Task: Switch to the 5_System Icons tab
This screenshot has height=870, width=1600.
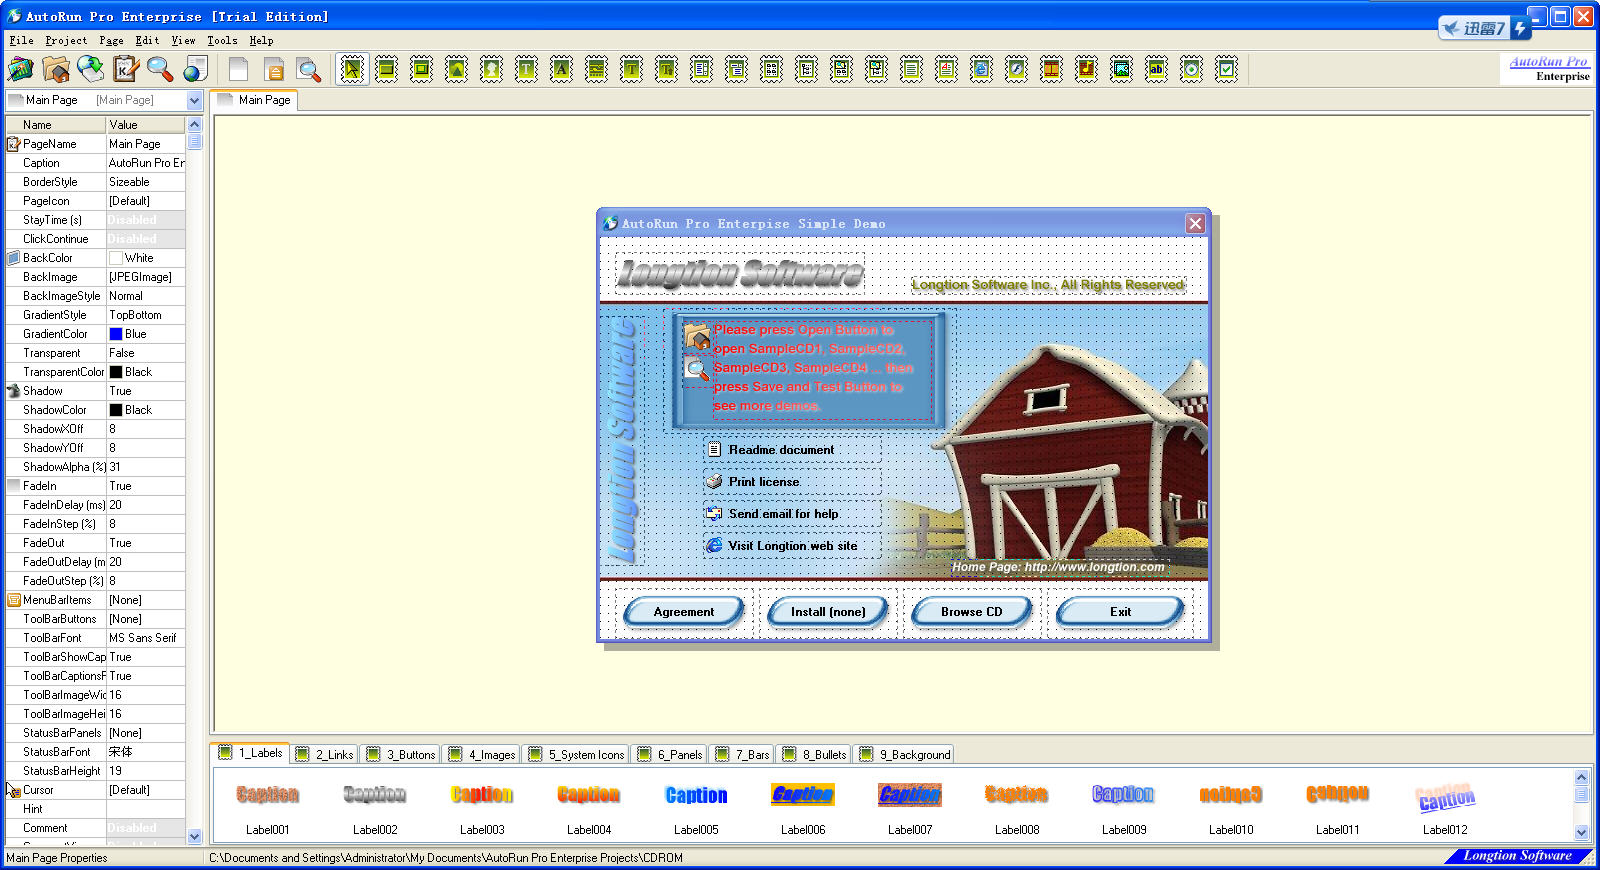Action: [x=576, y=755]
